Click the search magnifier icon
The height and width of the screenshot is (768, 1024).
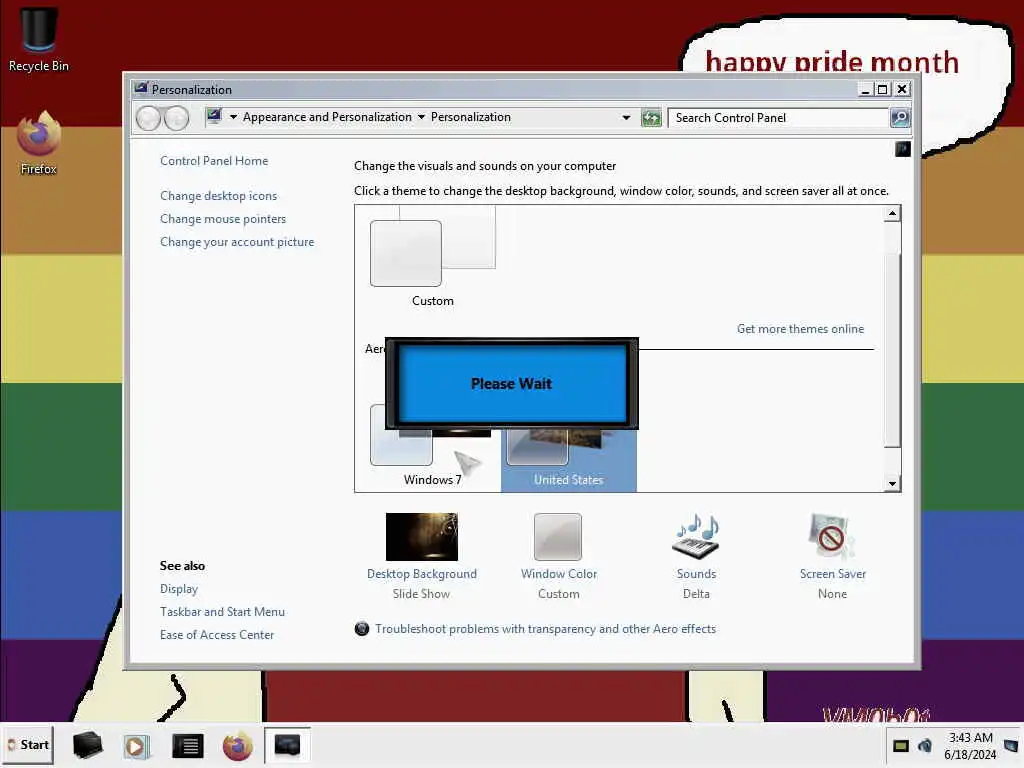[900, 118]
